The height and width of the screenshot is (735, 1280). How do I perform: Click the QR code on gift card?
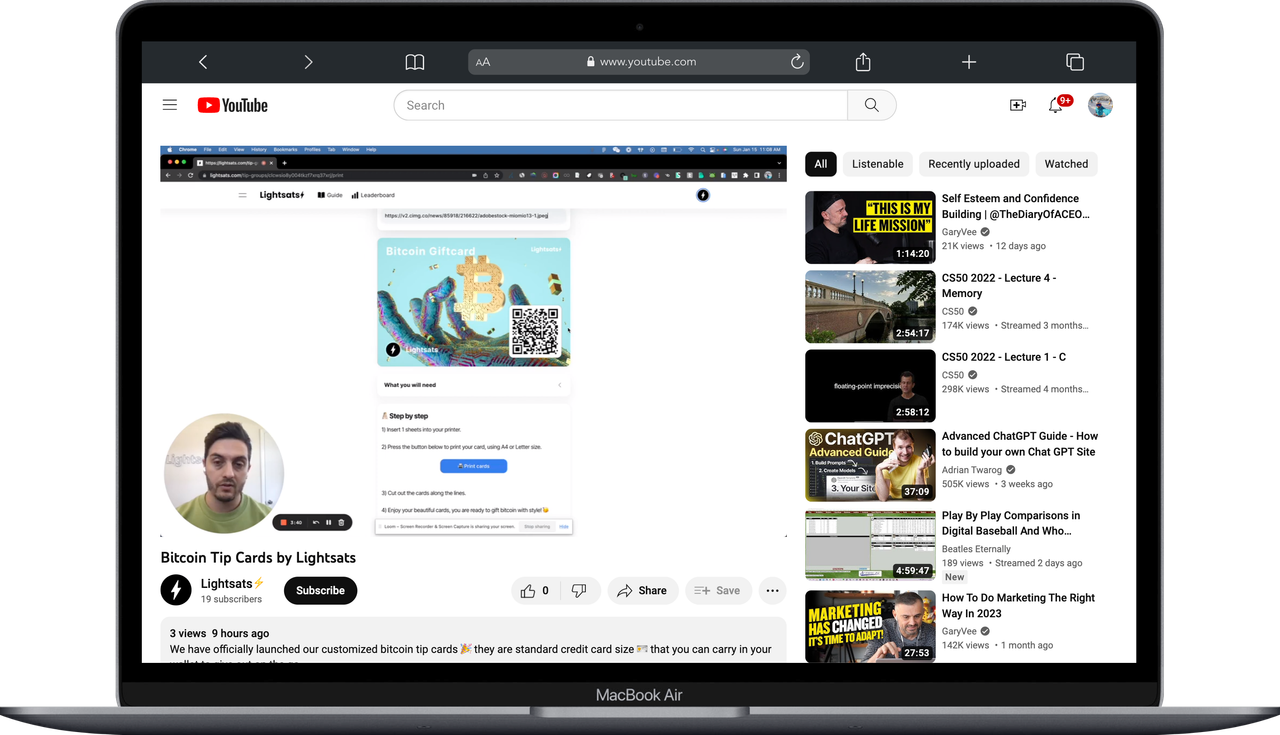coord(535,331)
